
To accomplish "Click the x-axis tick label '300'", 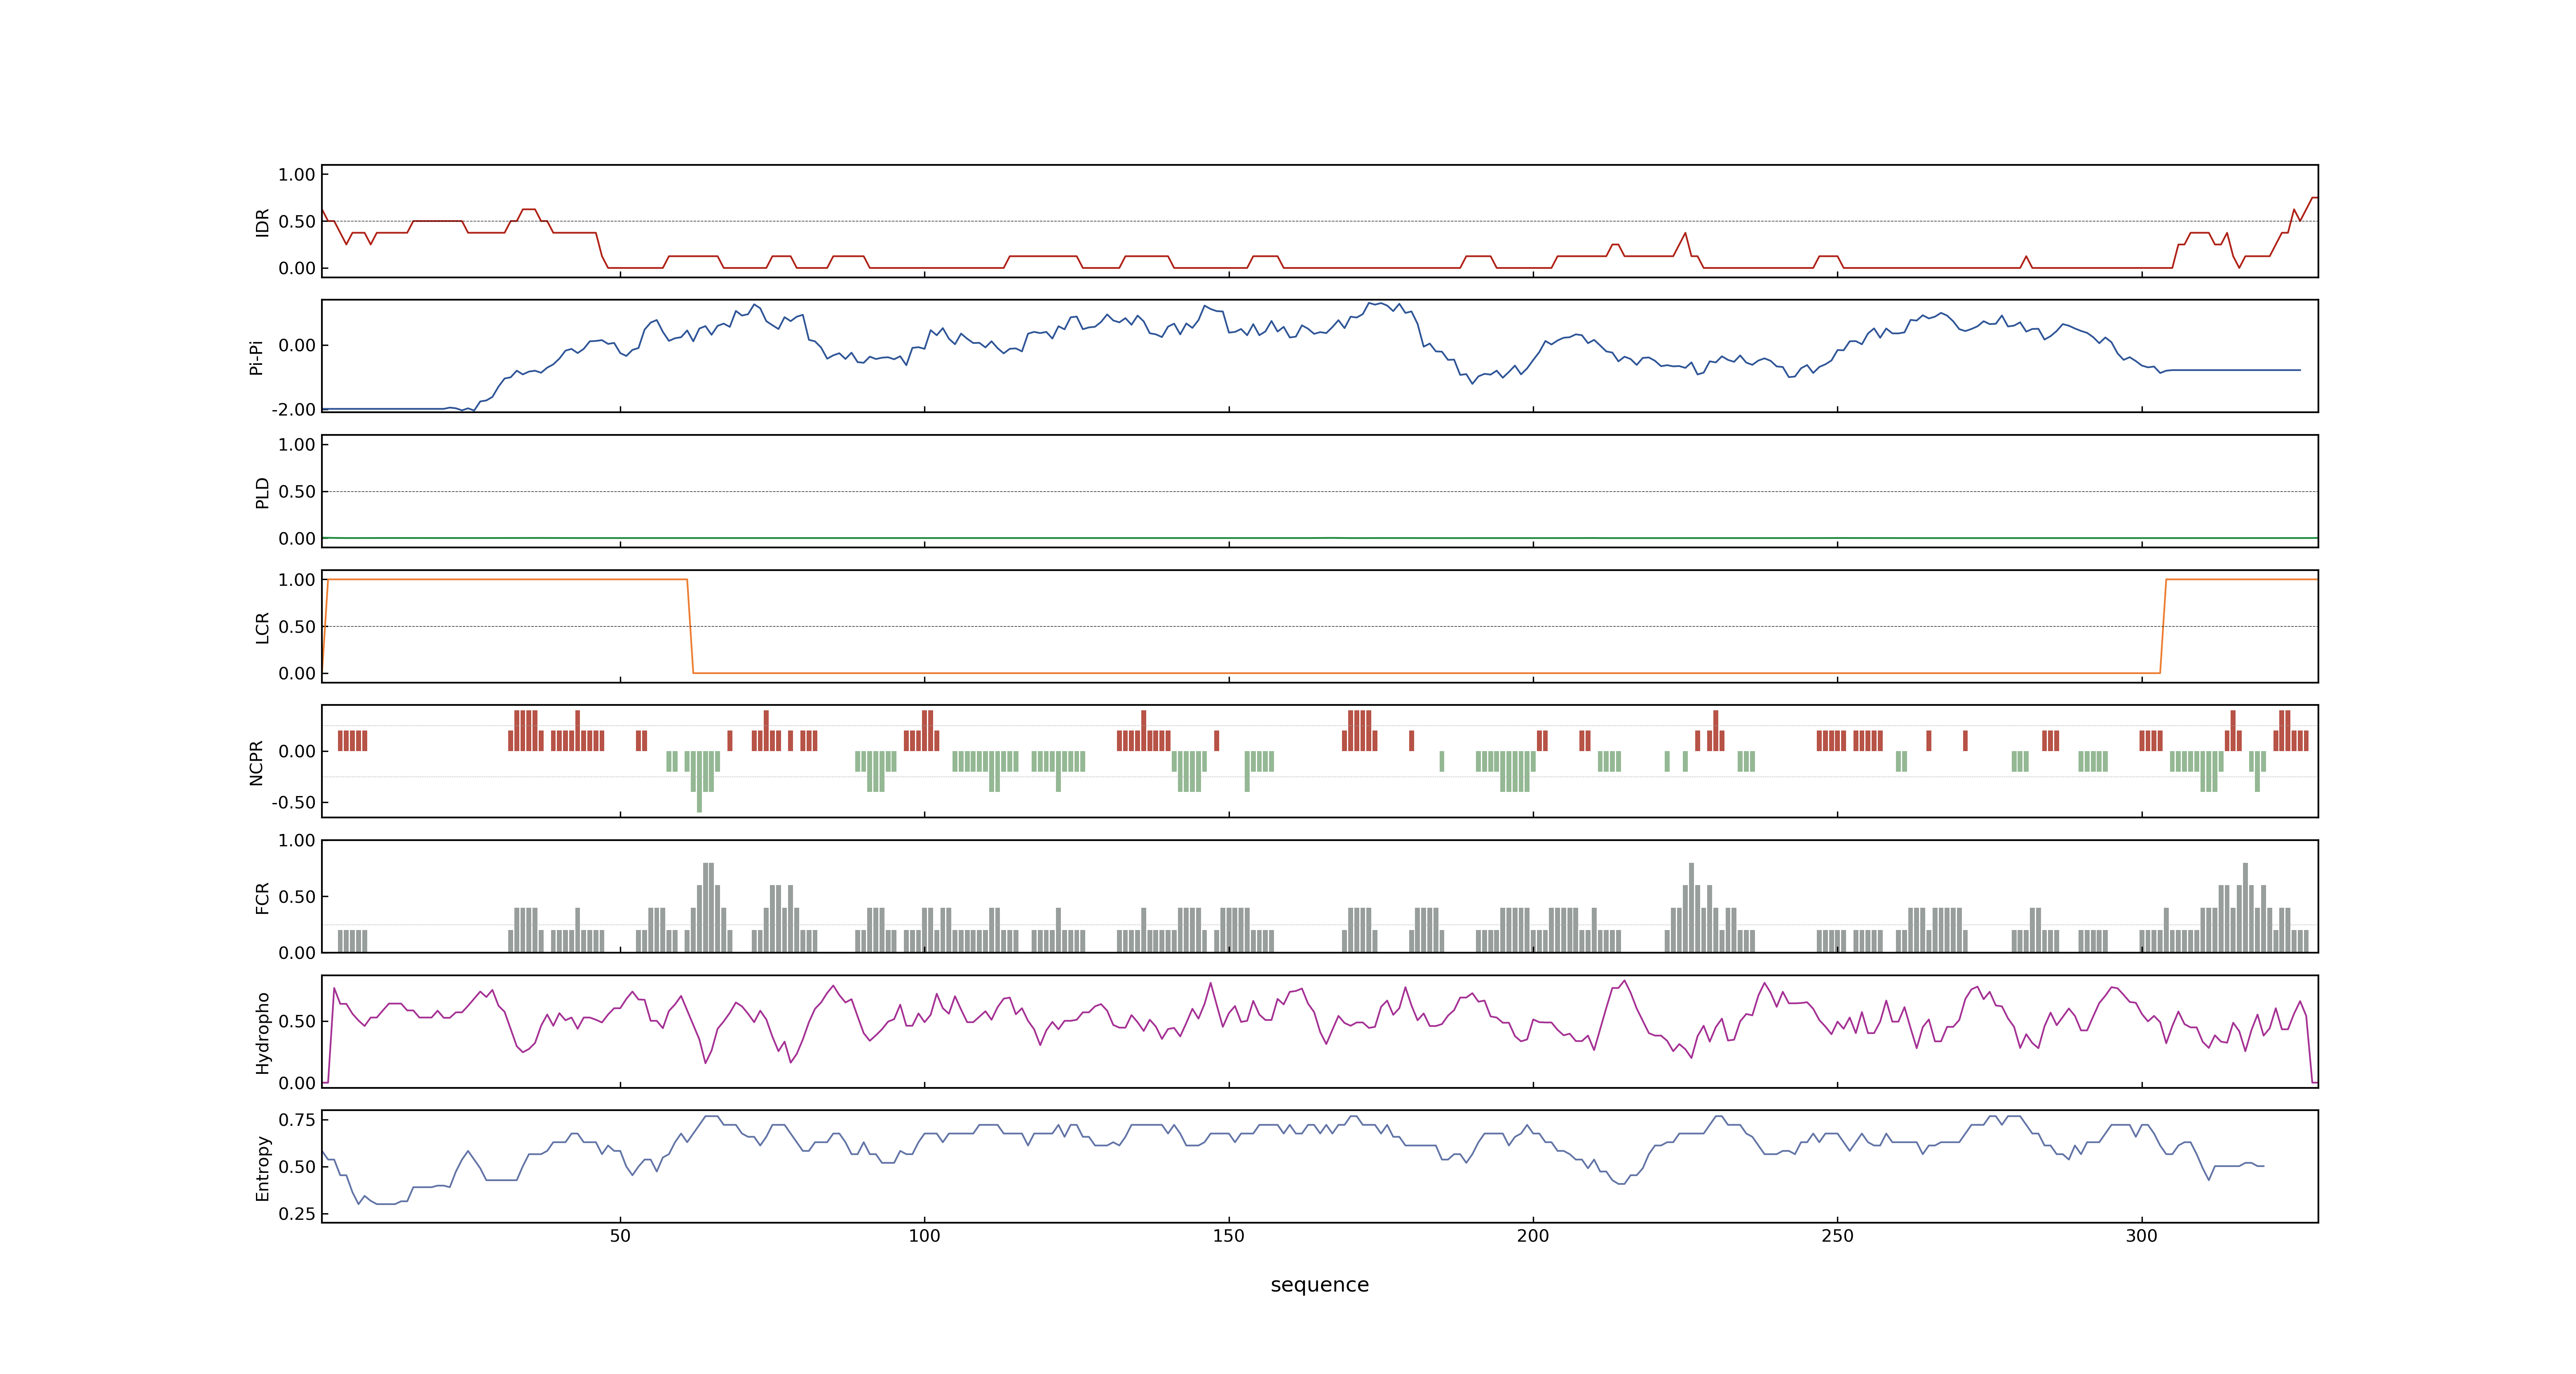I will (2141, 1236).
